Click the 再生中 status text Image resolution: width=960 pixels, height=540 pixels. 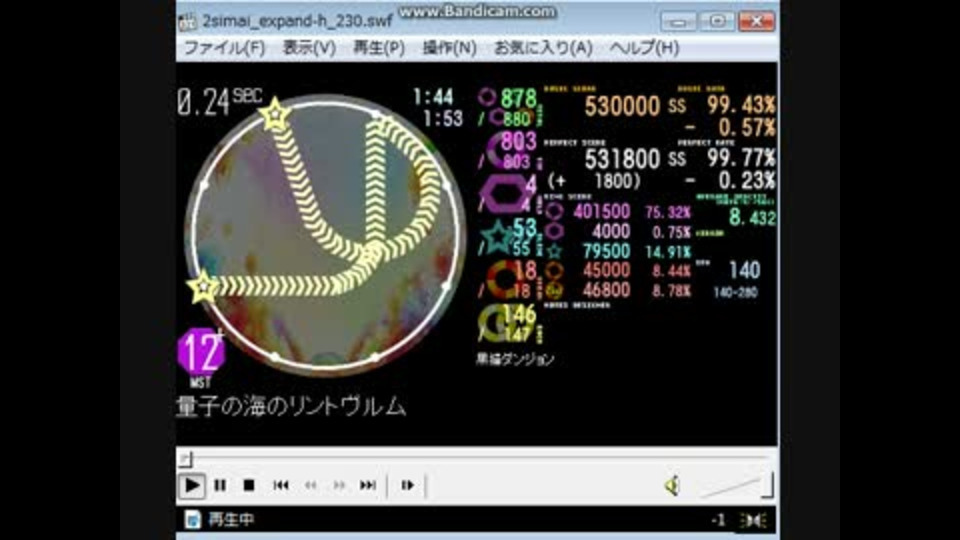tap(231, 520)
